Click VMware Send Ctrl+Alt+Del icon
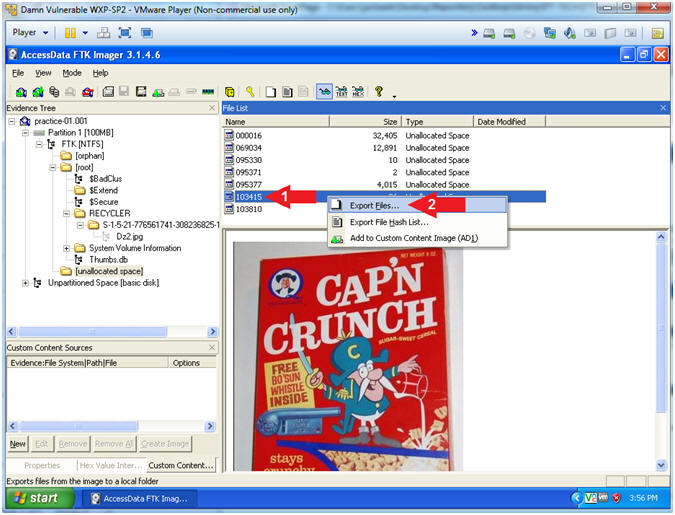Viewport: 675px width, 515px height. pyautogui.click(x=103, y=33)
